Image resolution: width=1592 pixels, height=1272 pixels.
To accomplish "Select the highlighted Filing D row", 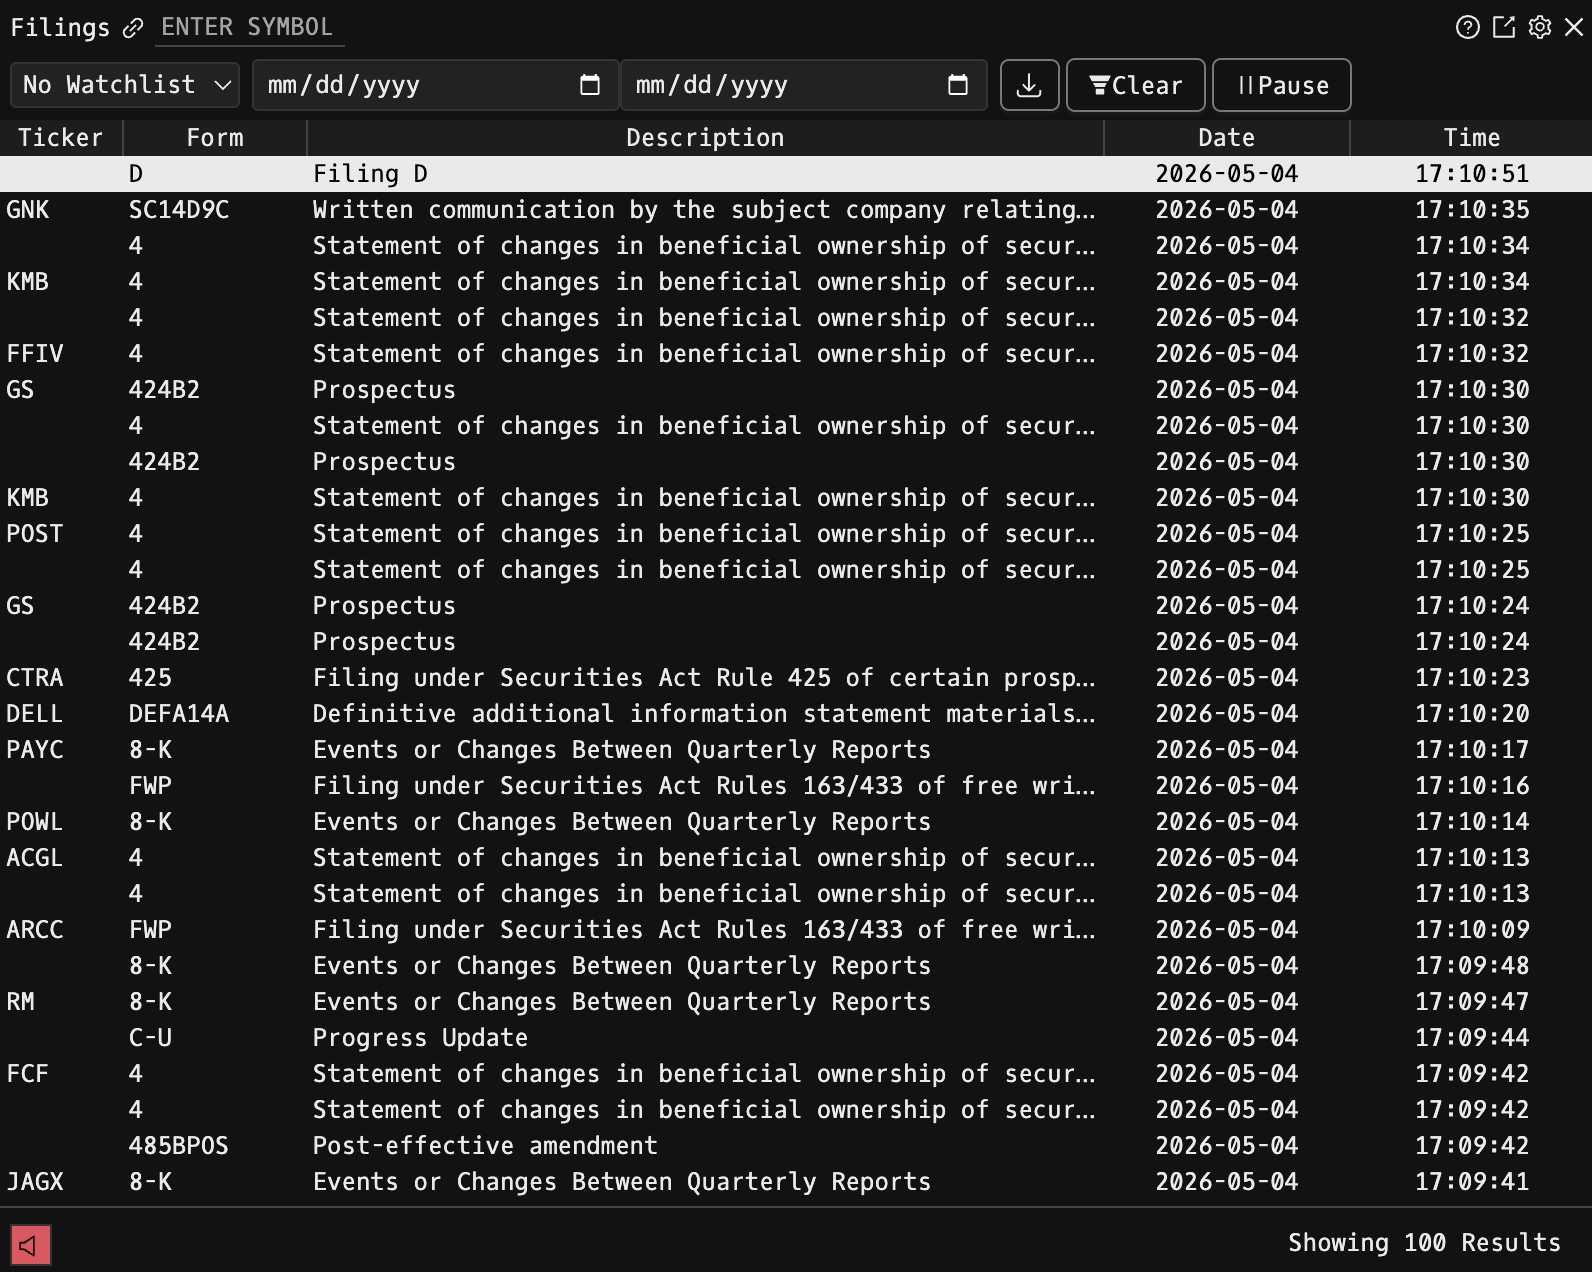I will tap(796, 174).
